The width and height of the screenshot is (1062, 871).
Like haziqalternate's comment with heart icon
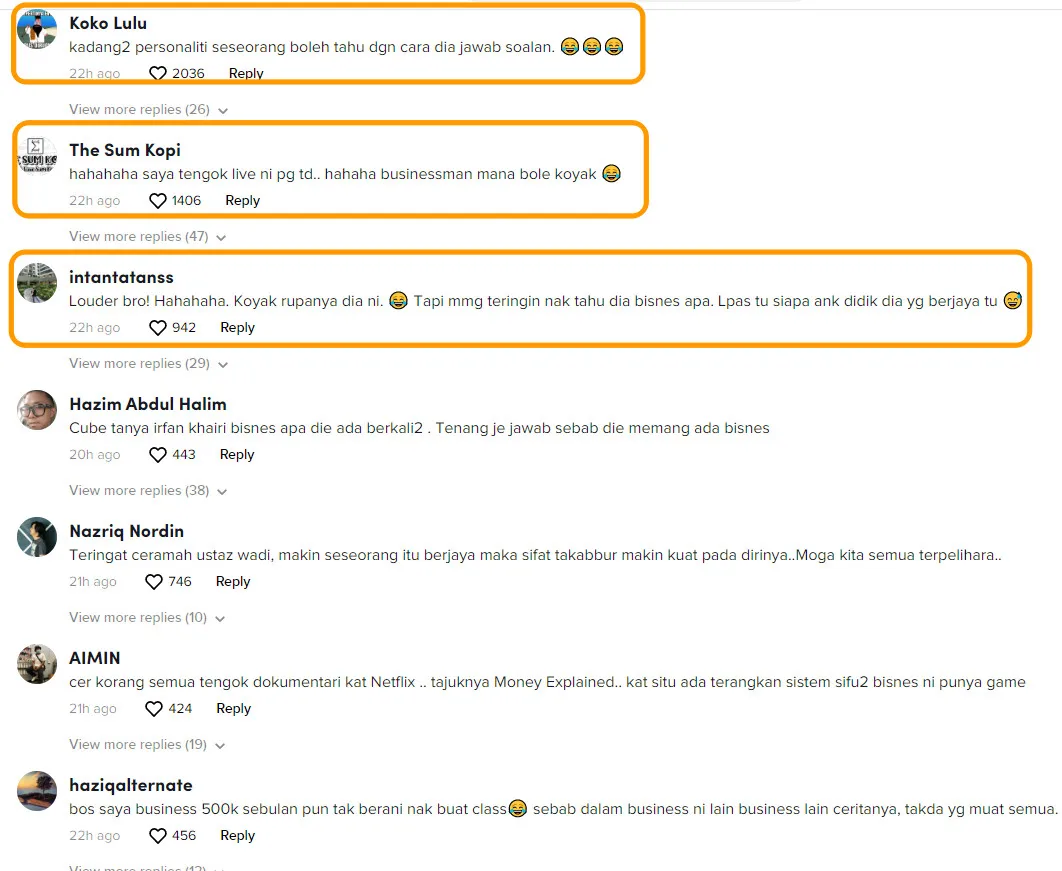click(158, 836)
